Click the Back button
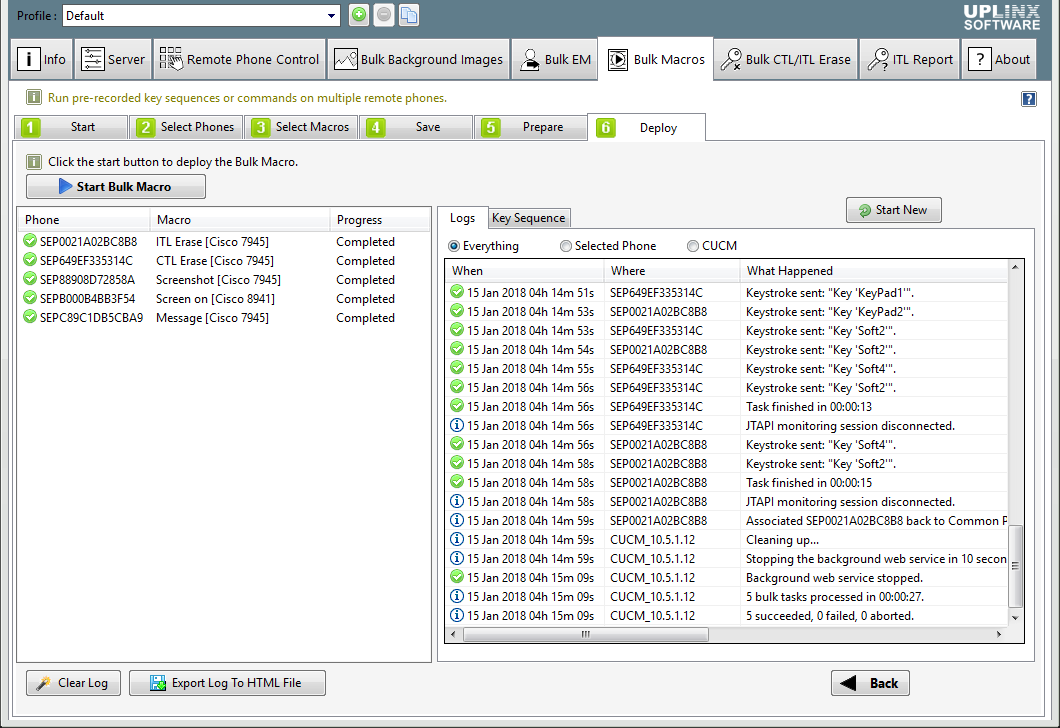The height and width of the screenshot is (728, 1060). (x=870, y=683)
